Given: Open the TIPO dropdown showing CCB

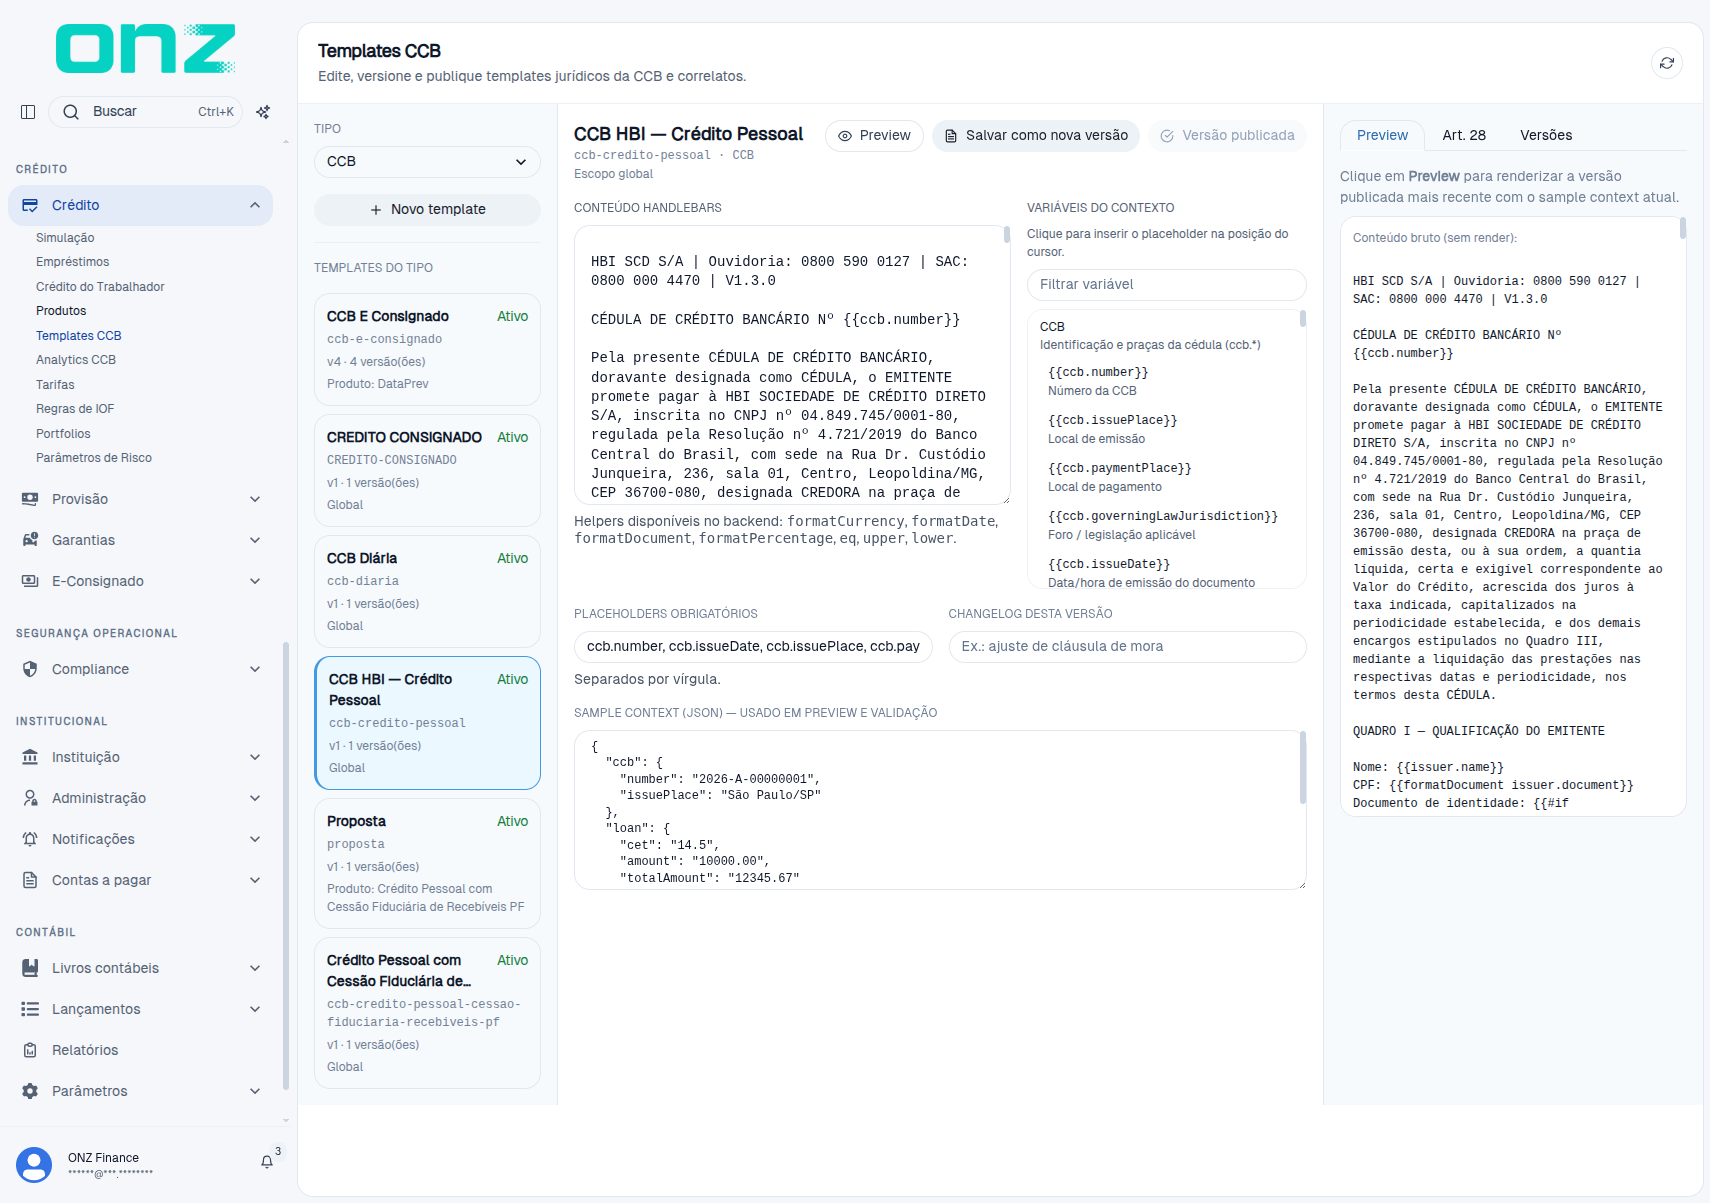Looking at the screenshot, I should coord(427,162).
